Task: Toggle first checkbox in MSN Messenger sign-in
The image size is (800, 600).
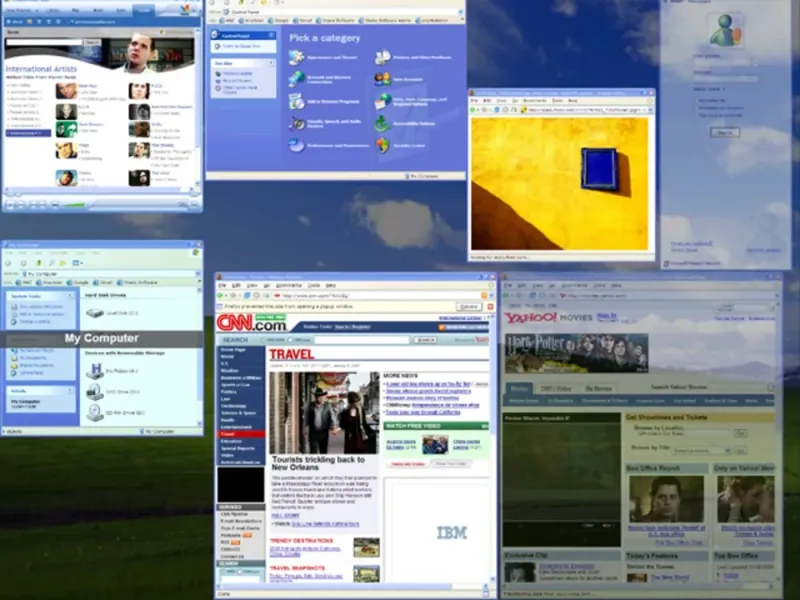Action: (696, 101)
